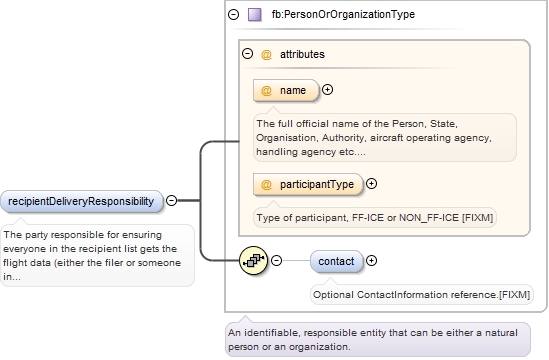Collapse the attributes section
This screenshot has height=360, width=549.
pyautogui.click(x=248, y=54)
